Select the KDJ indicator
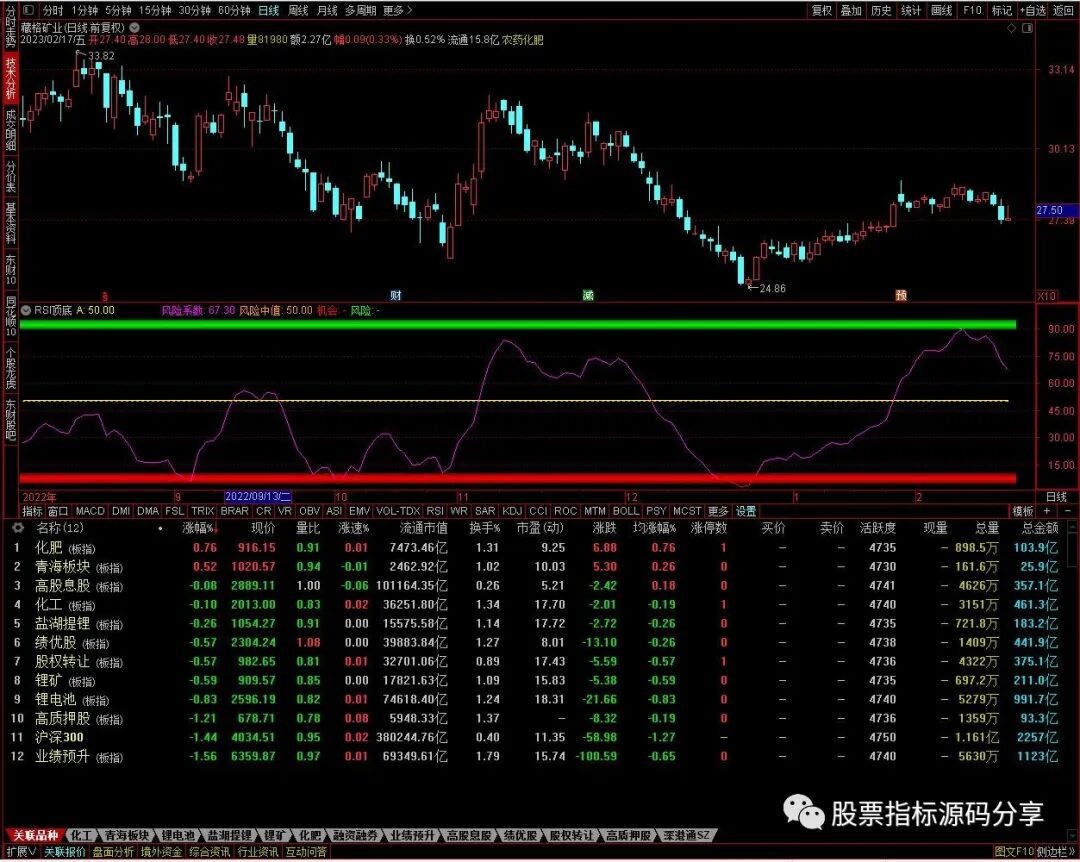This screenshot has width=1080, height=862. (x=512, y=511)
